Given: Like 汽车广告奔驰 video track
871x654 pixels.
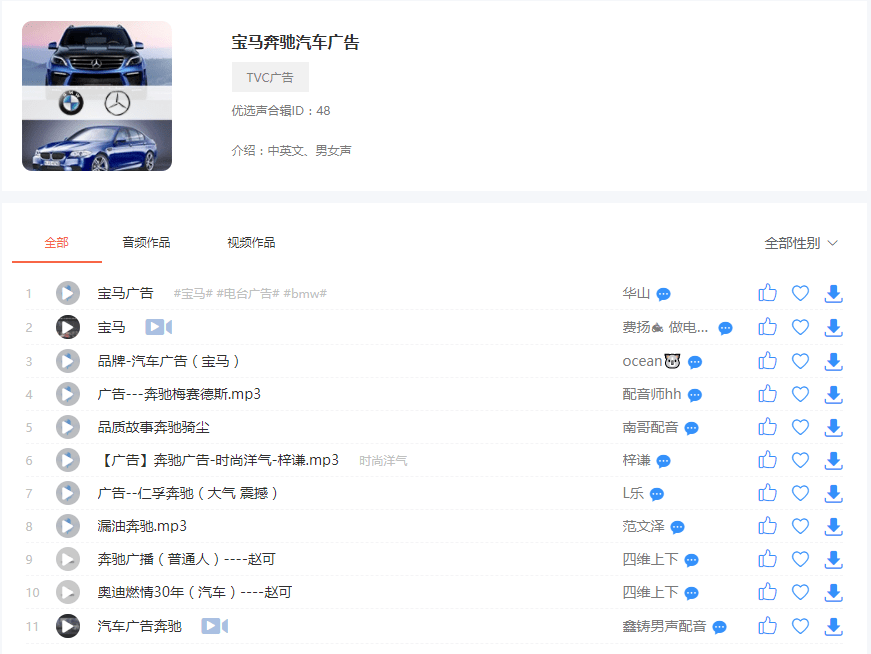Looking at the screenshot, I should pos(767,626).
